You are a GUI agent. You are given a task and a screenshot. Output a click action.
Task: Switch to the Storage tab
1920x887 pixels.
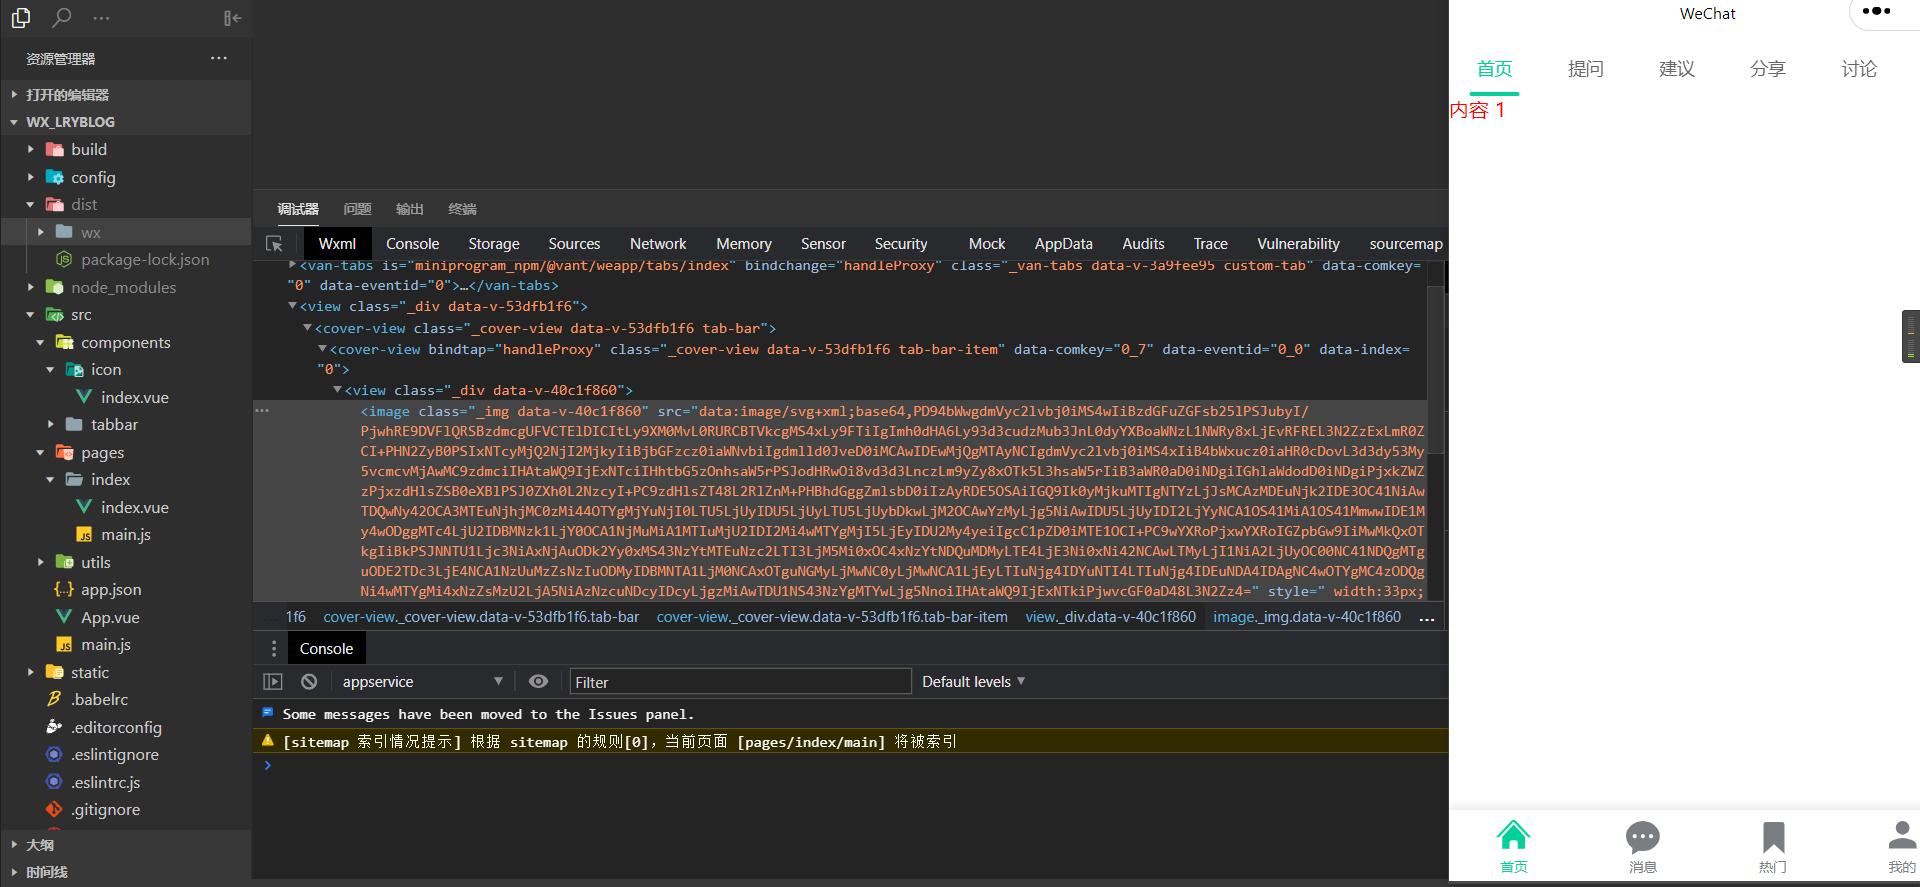click(494, 244)
